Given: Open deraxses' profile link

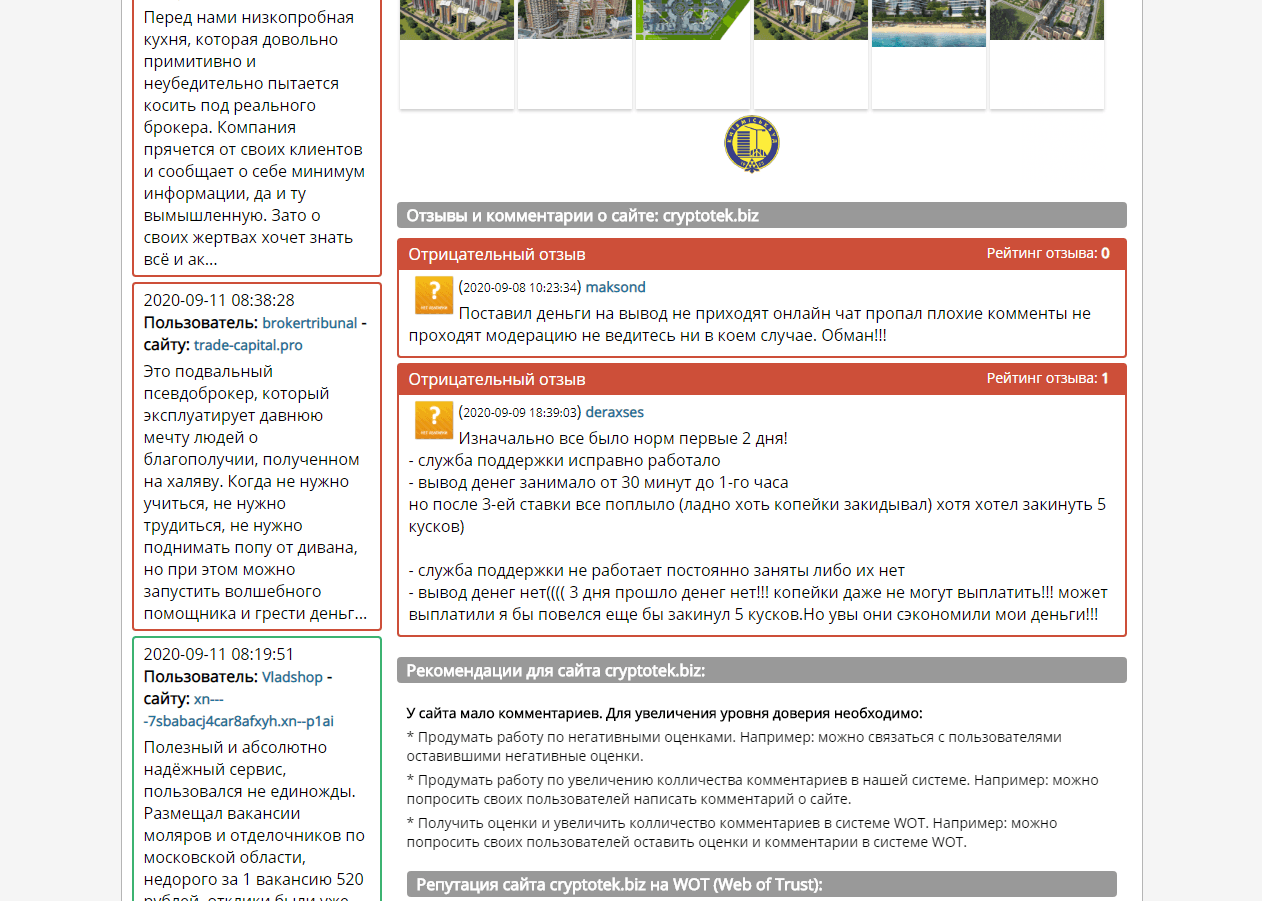Looking at the screenshot, I should click(x=615, y=412).
